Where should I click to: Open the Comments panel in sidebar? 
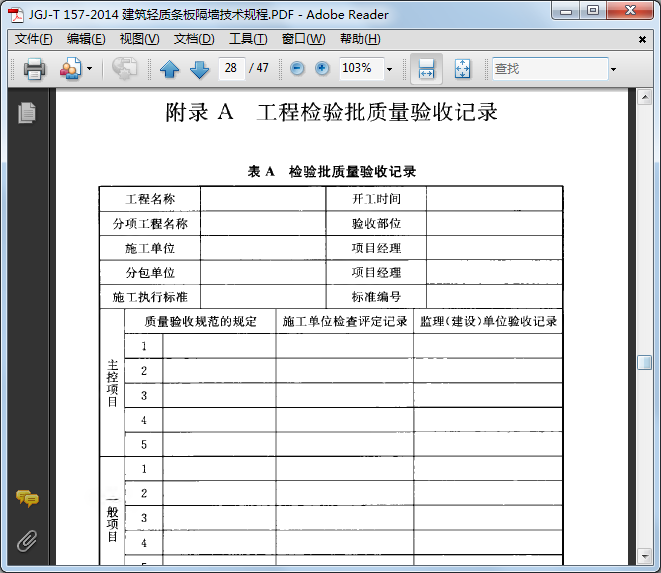27,498
